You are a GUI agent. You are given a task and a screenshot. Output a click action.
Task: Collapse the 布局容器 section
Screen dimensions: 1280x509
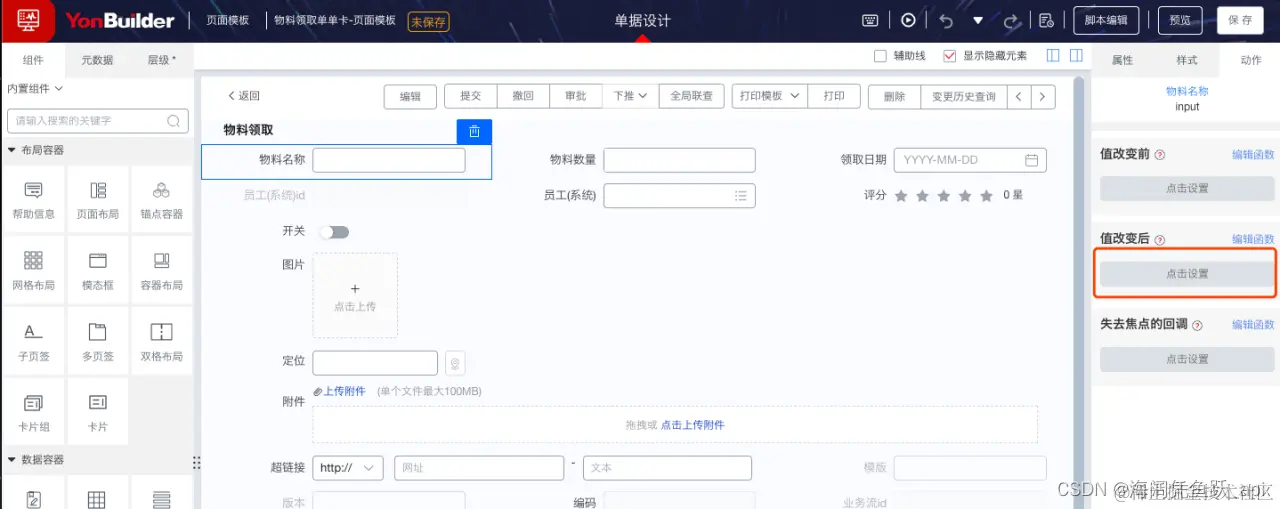pyautogui.click(x=13, y=150)
